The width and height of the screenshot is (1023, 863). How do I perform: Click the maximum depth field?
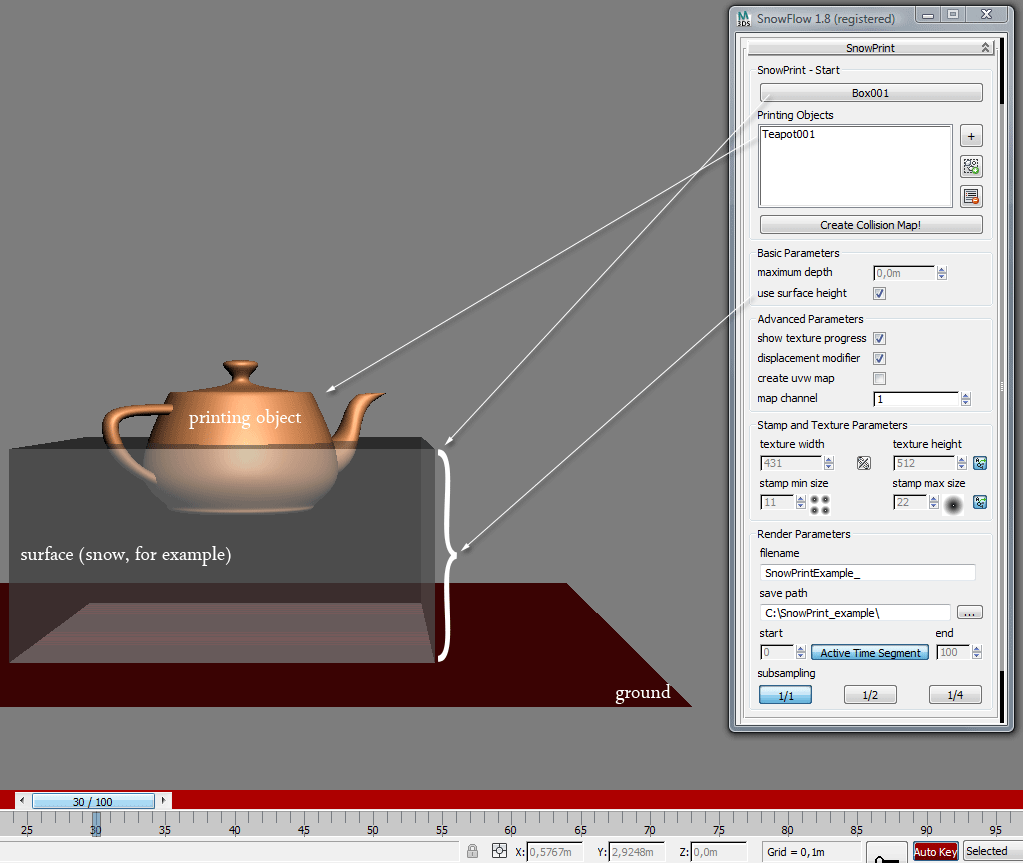point(904,273)
